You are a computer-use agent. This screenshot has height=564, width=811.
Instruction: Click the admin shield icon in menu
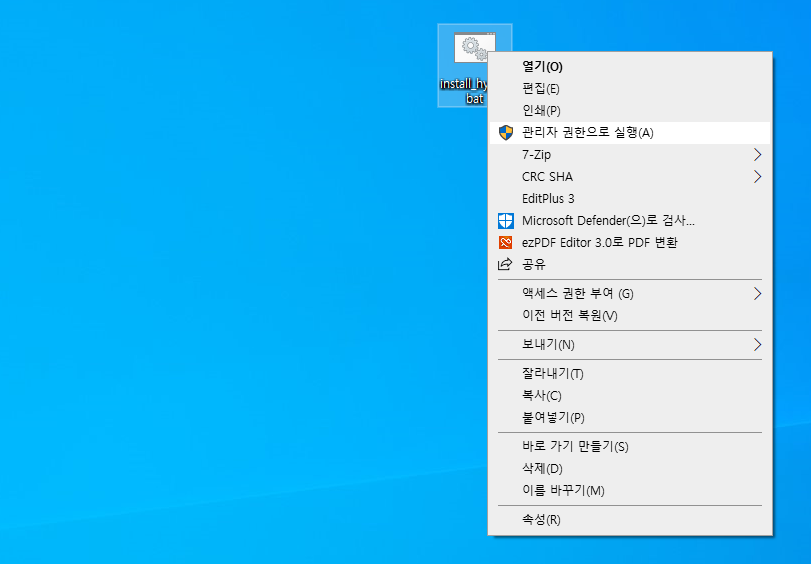[505, 132]
